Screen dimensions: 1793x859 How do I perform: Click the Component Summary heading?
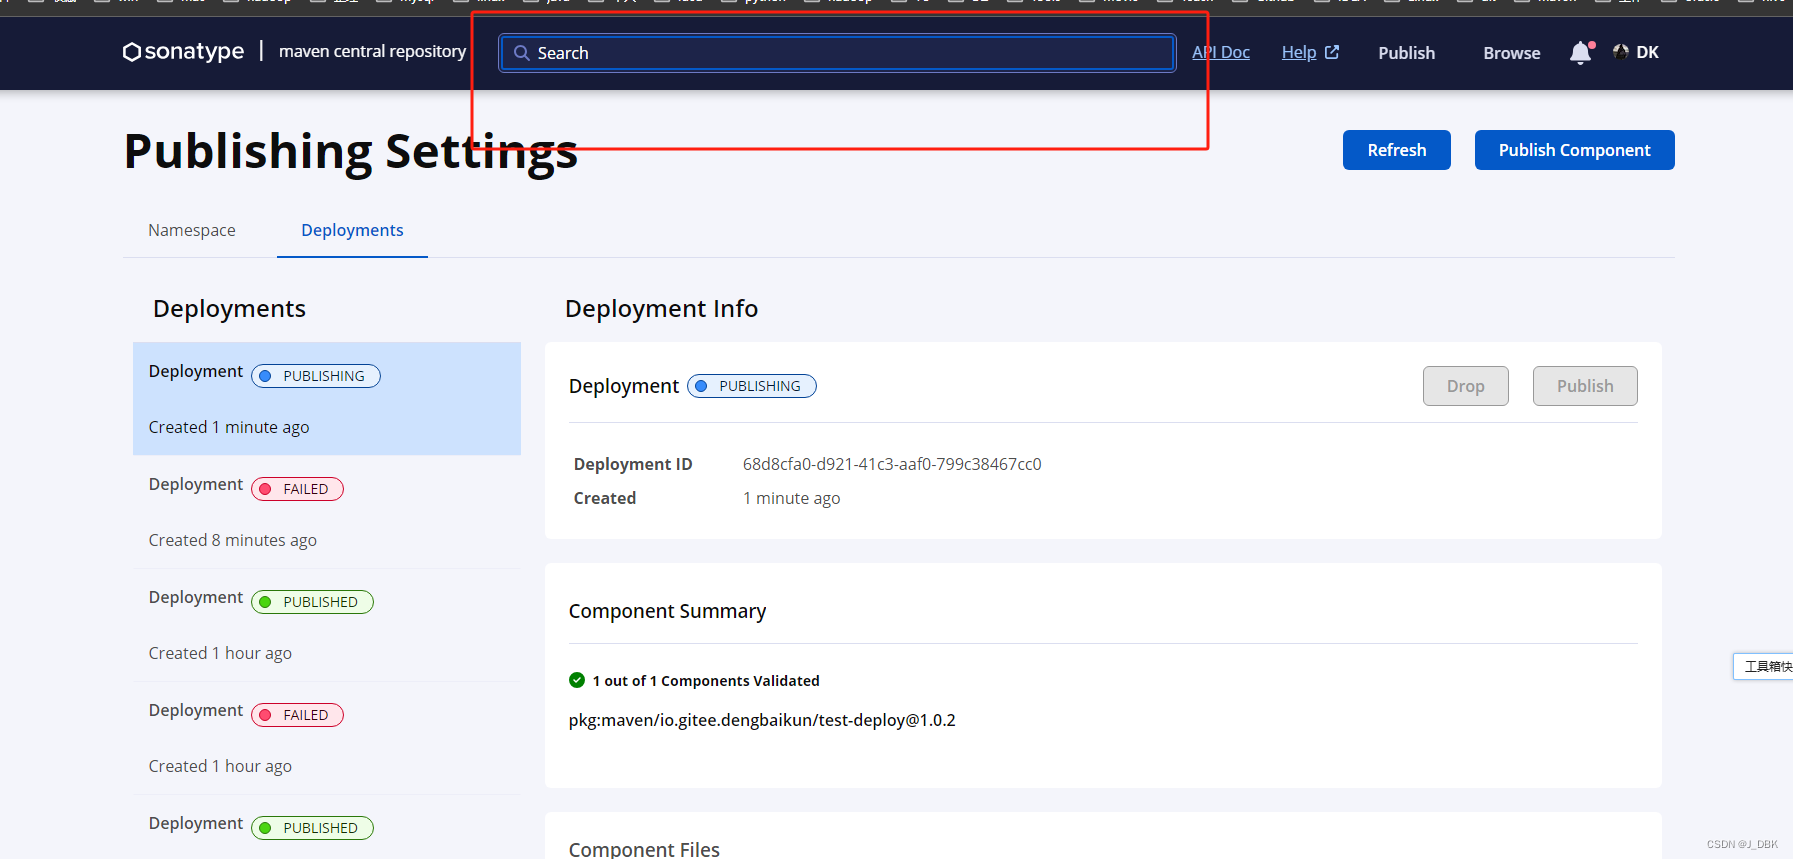(667, 611)
